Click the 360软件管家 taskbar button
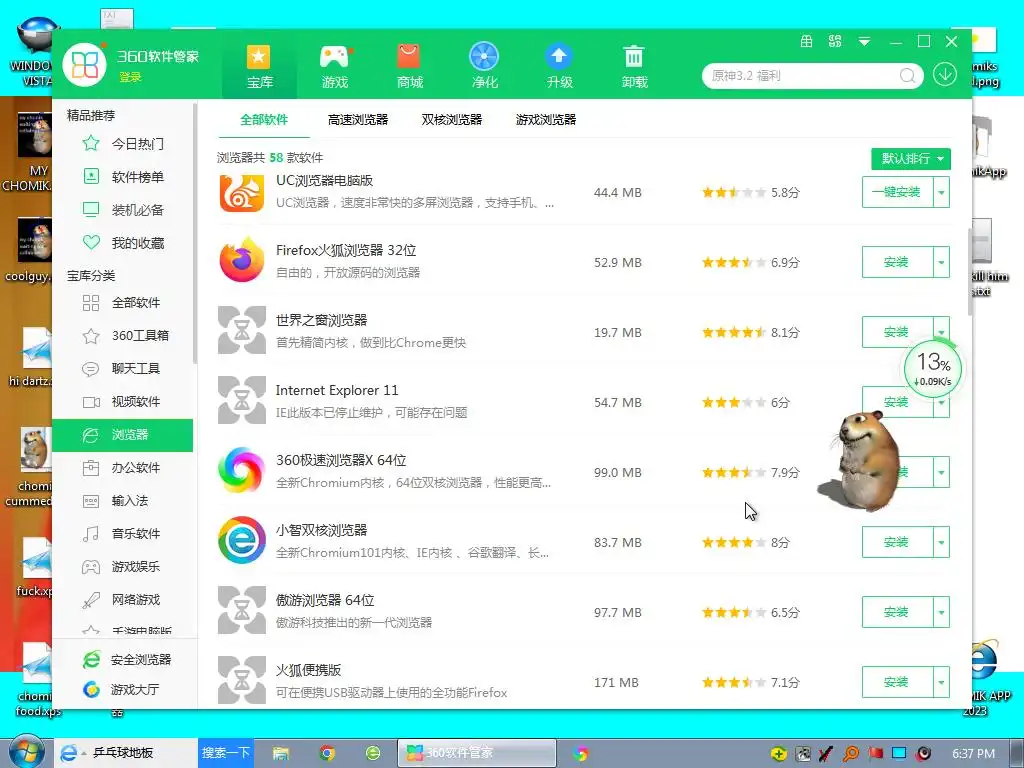This screenshot has width=1024, height=768. pos(477,753)
